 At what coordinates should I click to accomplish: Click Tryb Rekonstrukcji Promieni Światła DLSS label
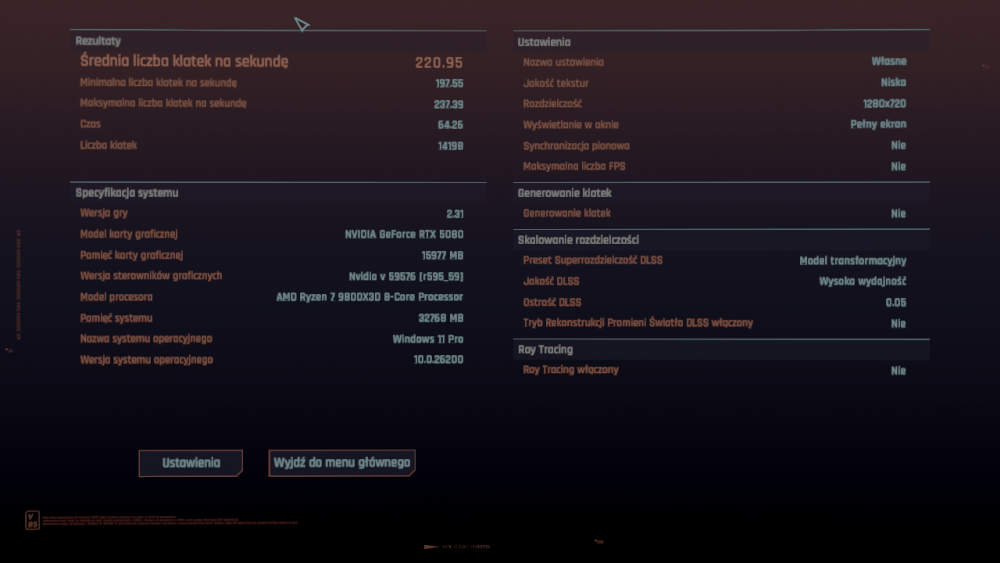point(638,323)
